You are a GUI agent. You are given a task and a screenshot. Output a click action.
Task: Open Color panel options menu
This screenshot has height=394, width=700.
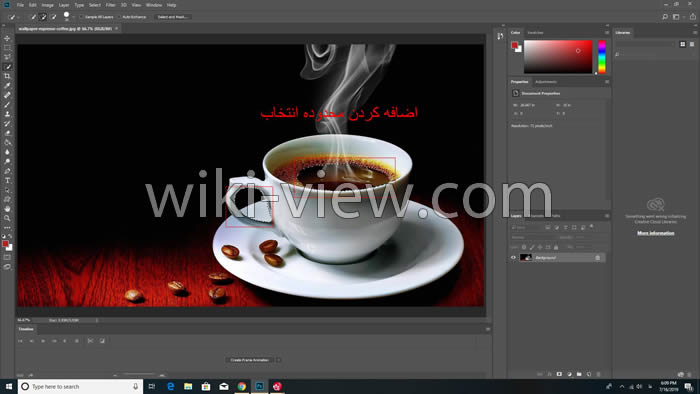click(607, 33)
